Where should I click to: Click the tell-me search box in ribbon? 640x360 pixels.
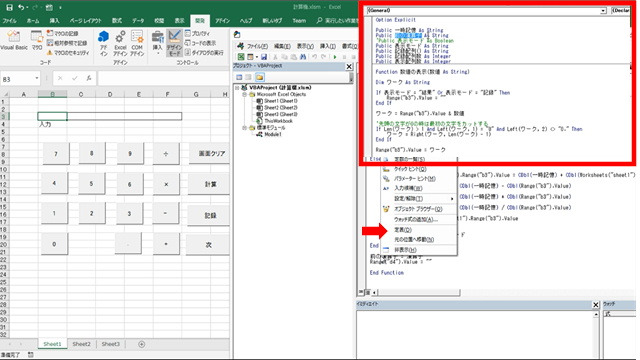coord(337,20)
